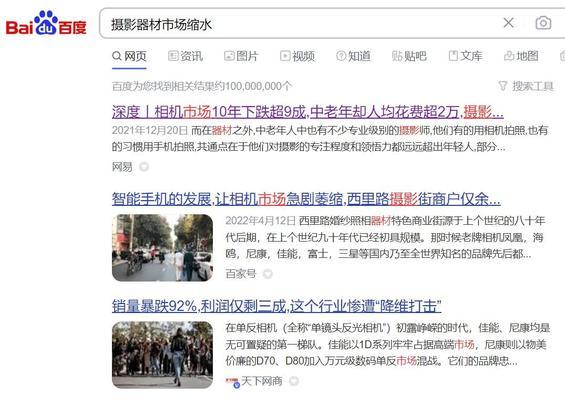
Task: Switch to the 图片 tab
Action: click(241, 56)
